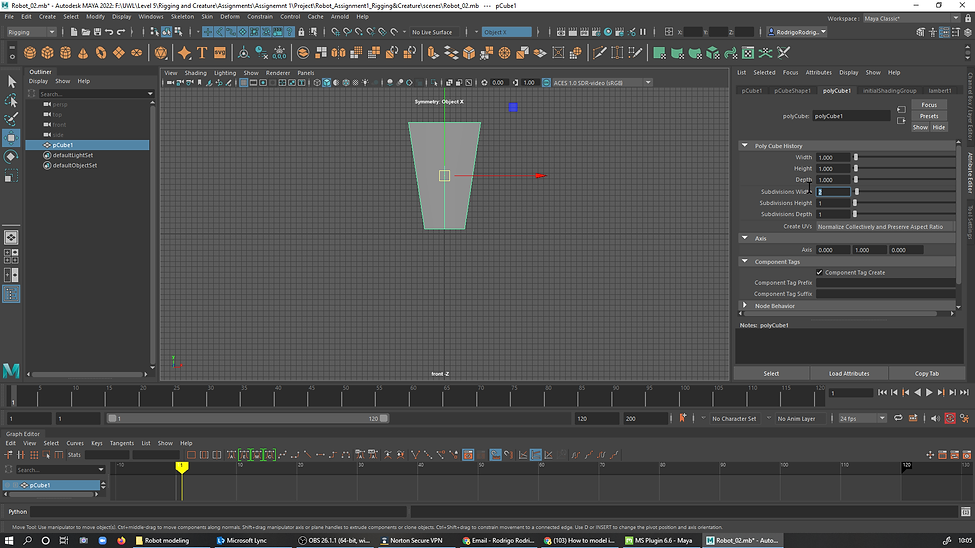
Task: Open the Maya Classic workspace dropdown
Action: (x=912, y=19)
